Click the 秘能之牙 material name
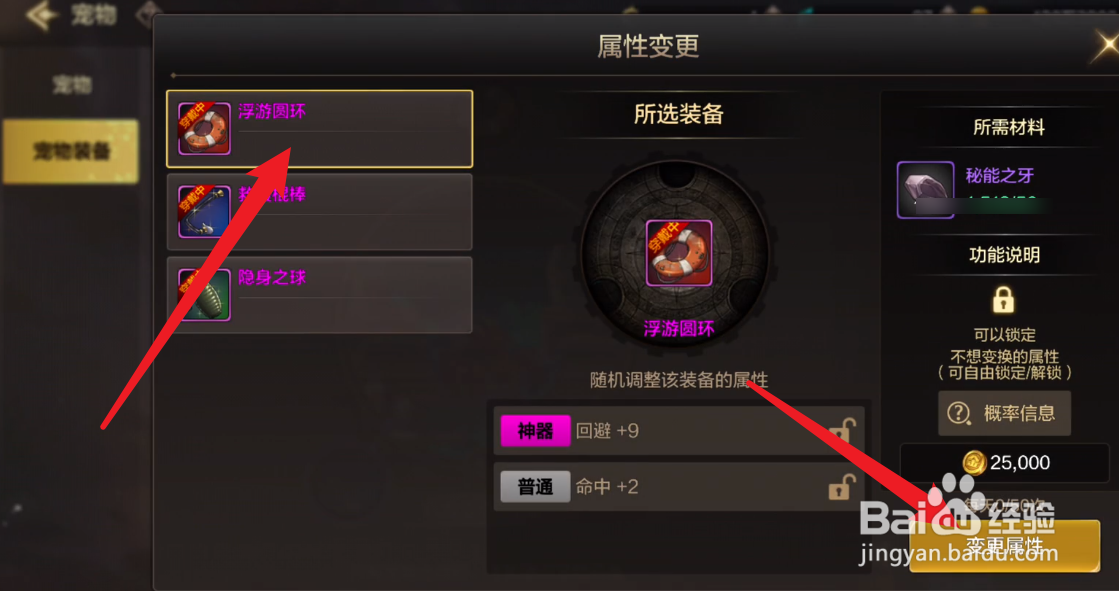 click(999, 175)
